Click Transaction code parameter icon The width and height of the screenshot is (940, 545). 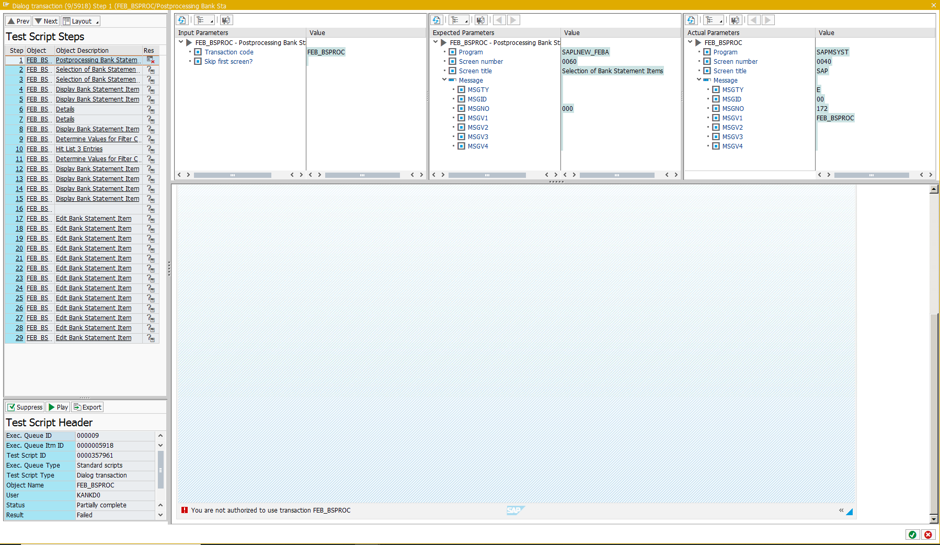[198, 52]
